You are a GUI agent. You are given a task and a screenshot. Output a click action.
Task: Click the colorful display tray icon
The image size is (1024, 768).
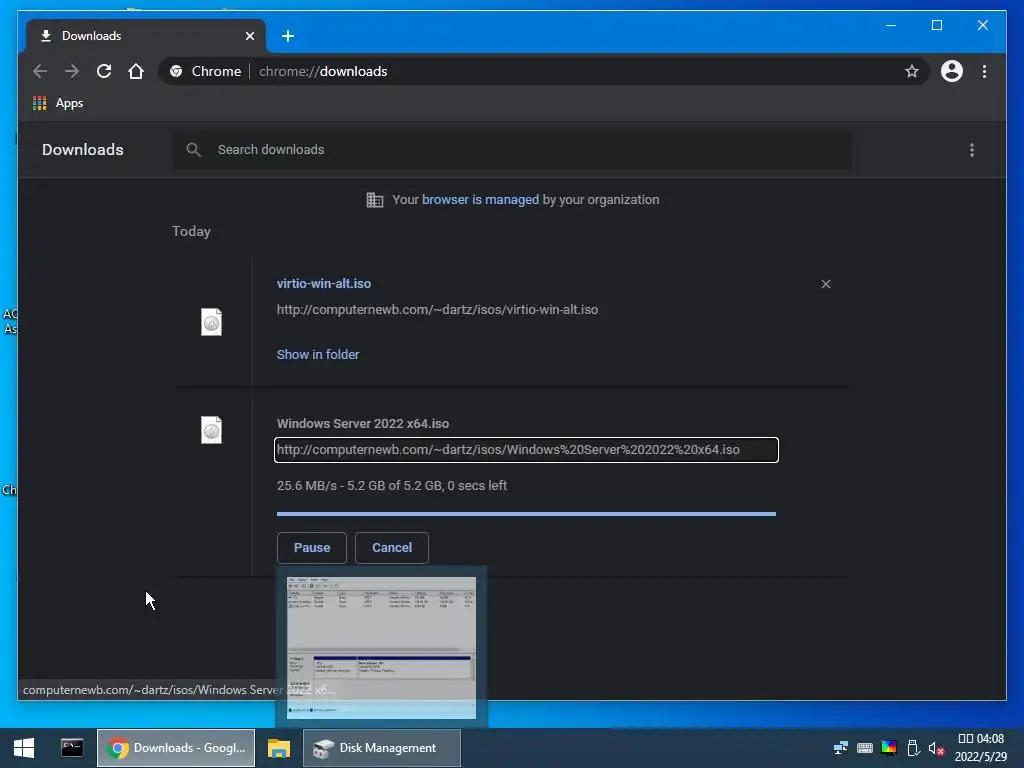(x=889, y=748)
